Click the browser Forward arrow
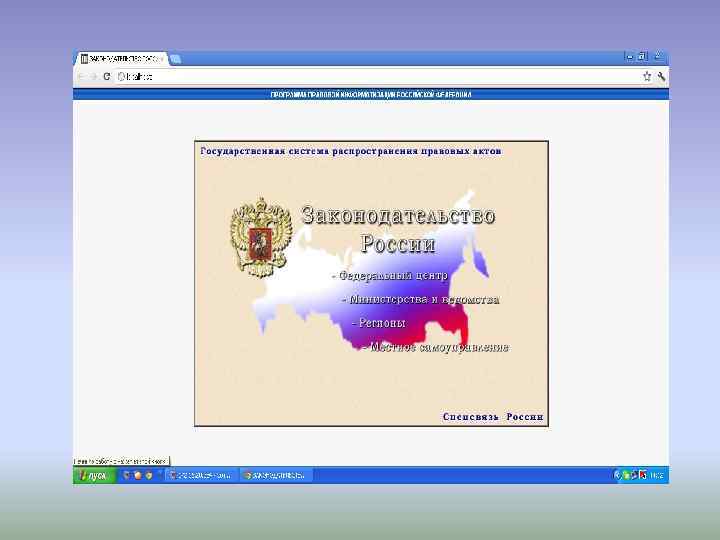The width and height of the screenshot is (720, 540). 93,77
